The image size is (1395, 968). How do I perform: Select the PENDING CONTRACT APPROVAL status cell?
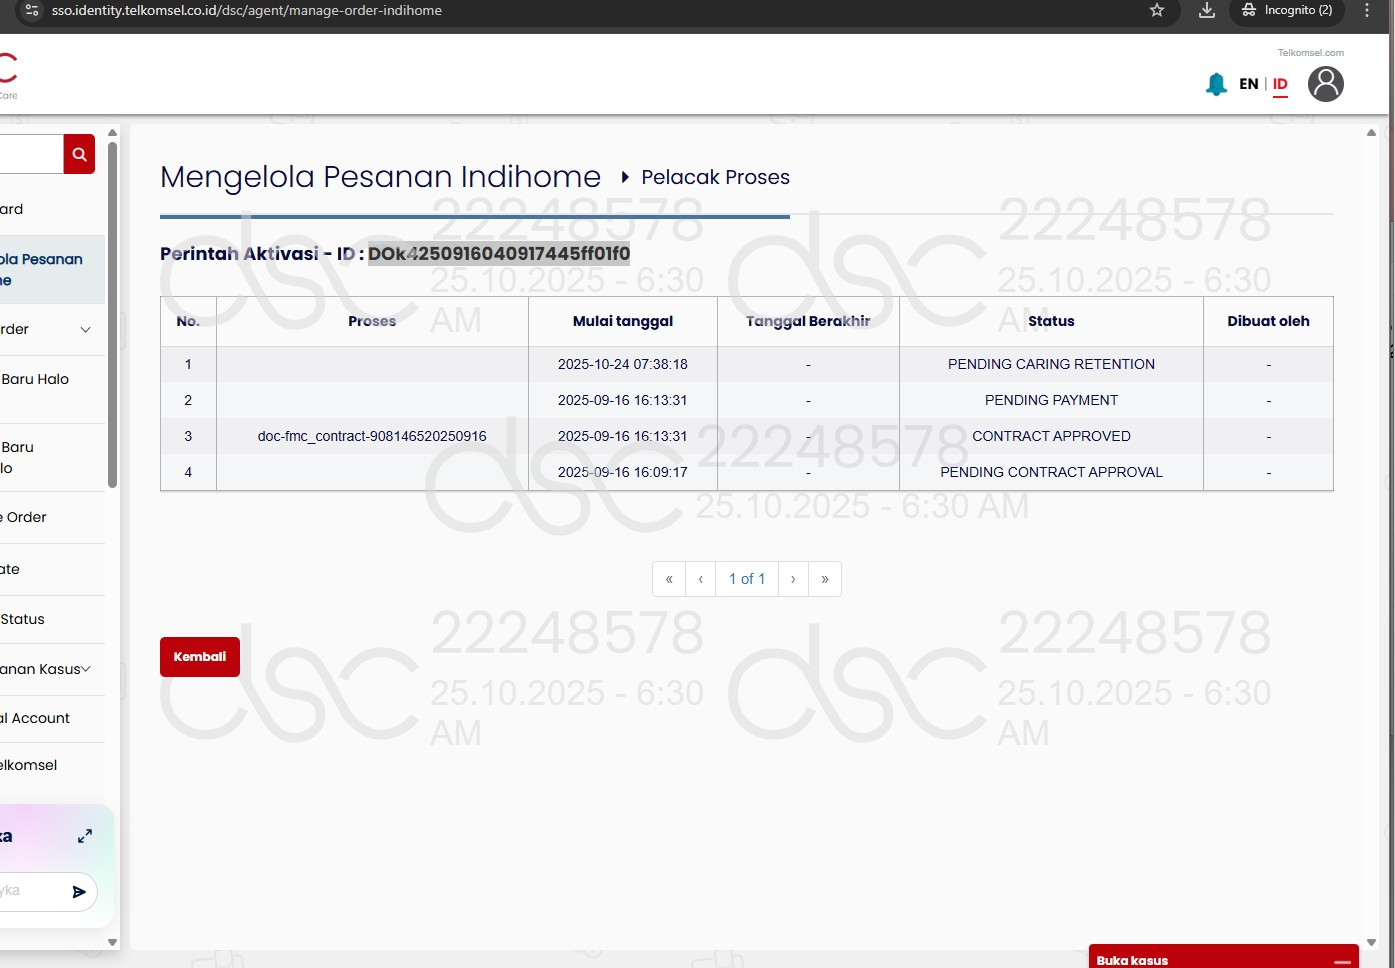pos(1051,472)
